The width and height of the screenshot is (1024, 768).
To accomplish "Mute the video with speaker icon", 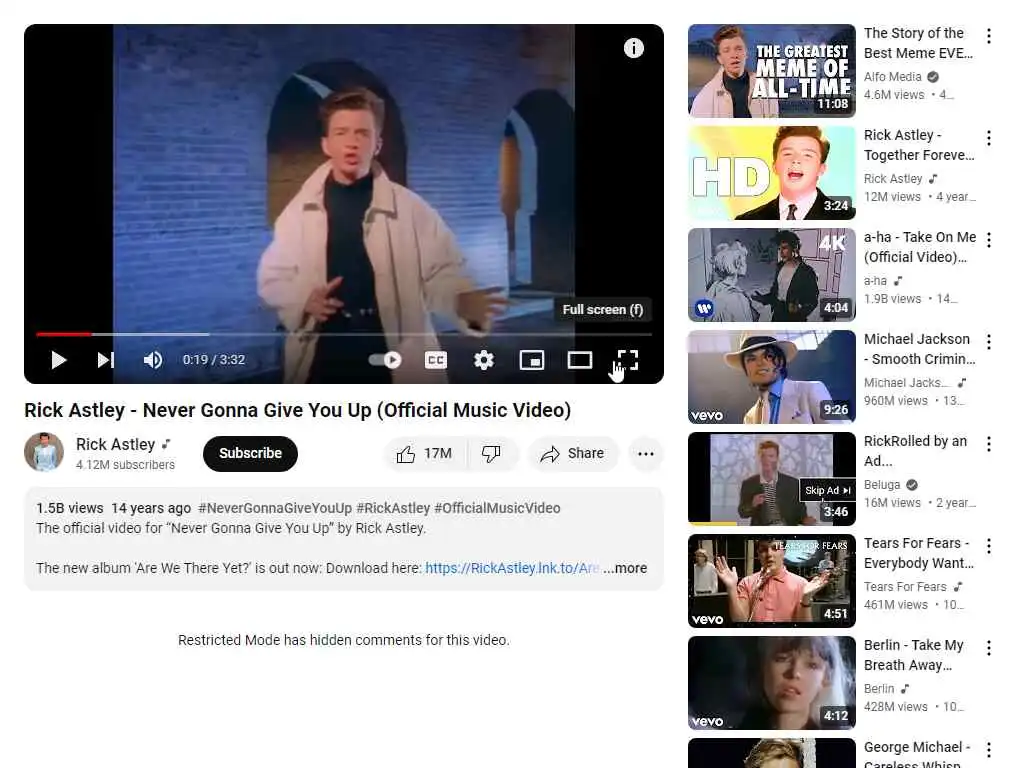I will coord(152,360).
